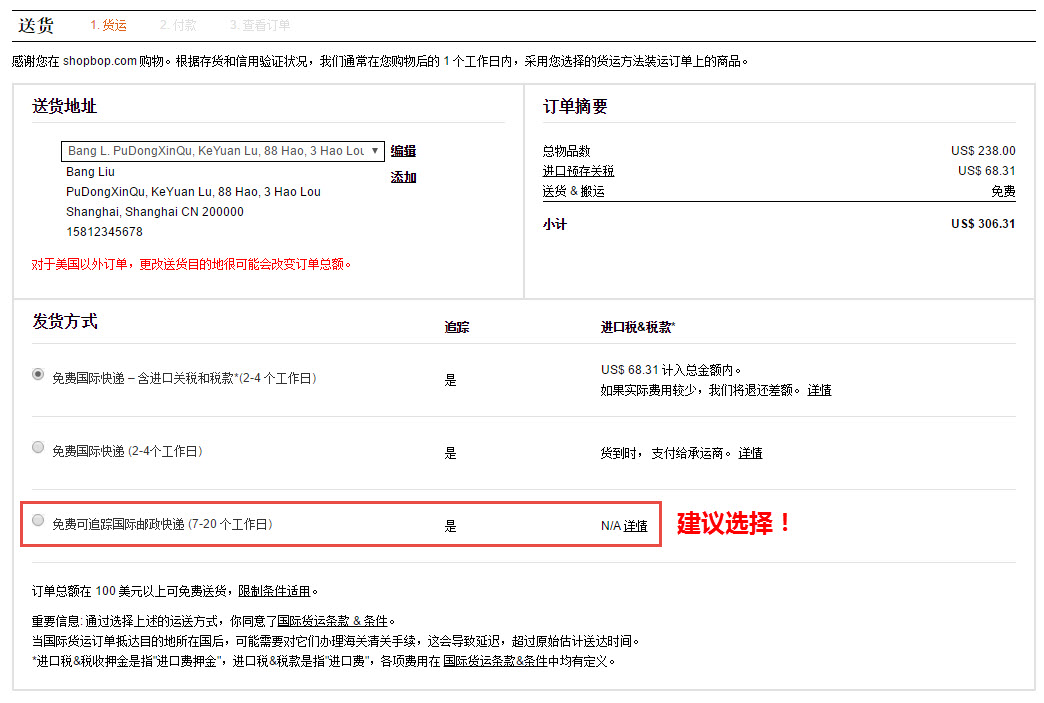Open 详情 link for refund difference row

819,390
